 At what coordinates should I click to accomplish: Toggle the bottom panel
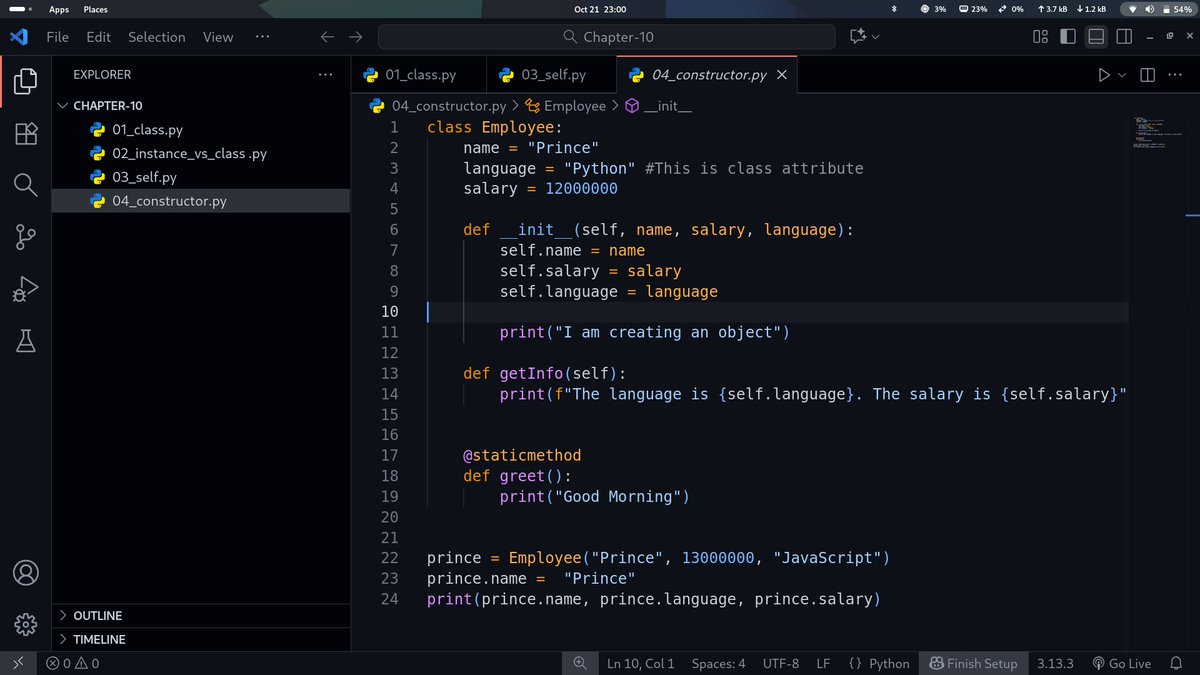pyautogui.click(x=1096, y=37)
